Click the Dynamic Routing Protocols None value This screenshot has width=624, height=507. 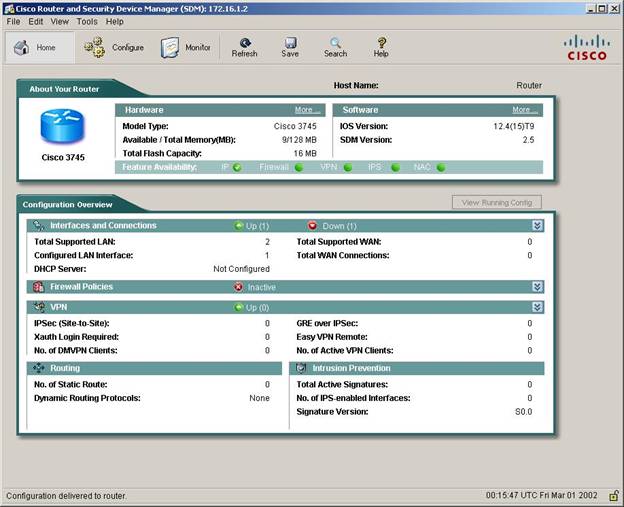259,398
